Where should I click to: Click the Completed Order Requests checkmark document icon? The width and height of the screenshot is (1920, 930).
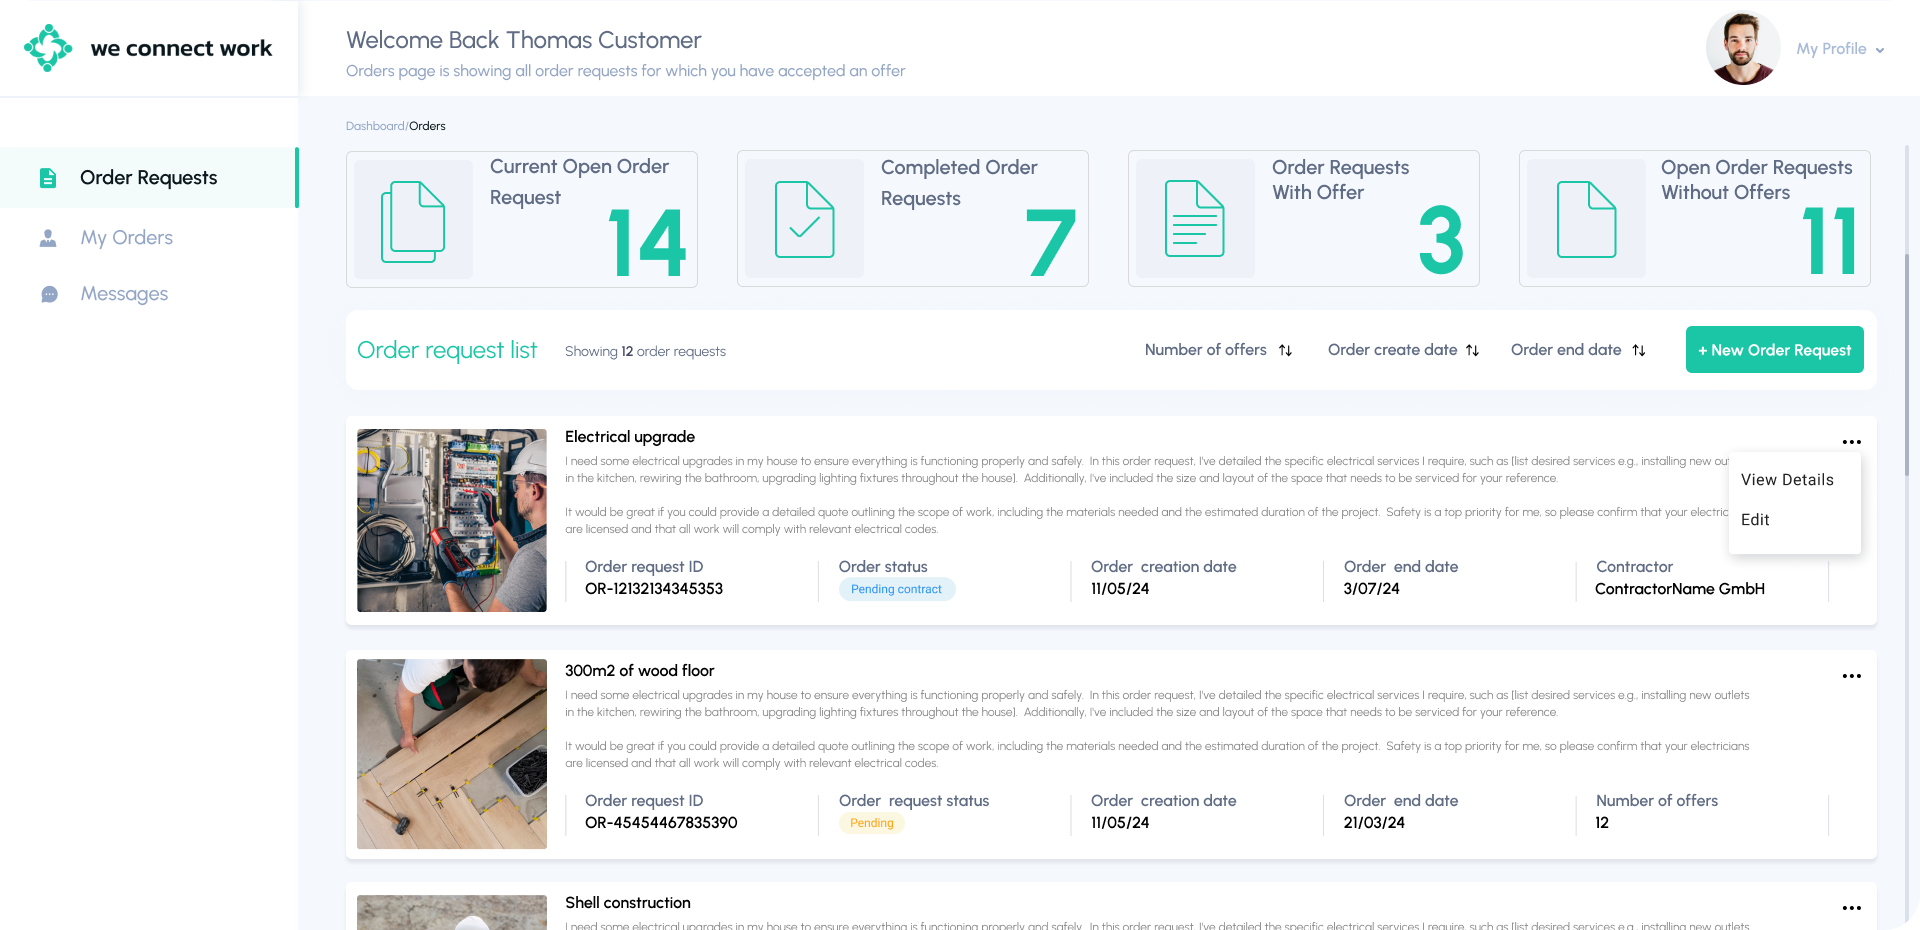point(804,220)
